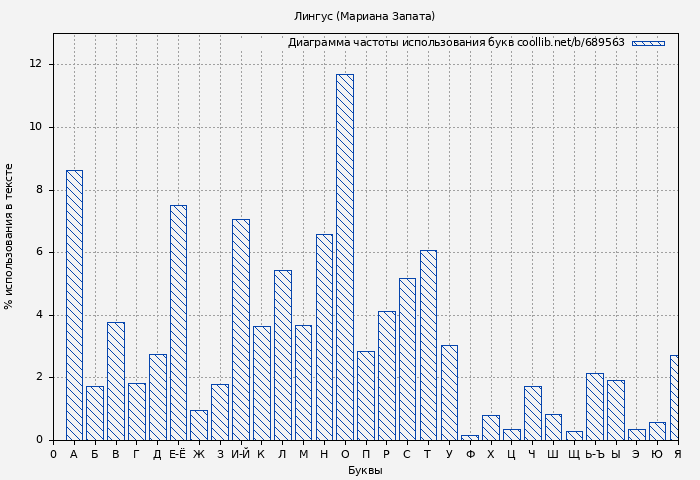The image size is (700, 480).
Task: Click the y-axis title '% использования в тексте'
Action: (x=10, y=236)
